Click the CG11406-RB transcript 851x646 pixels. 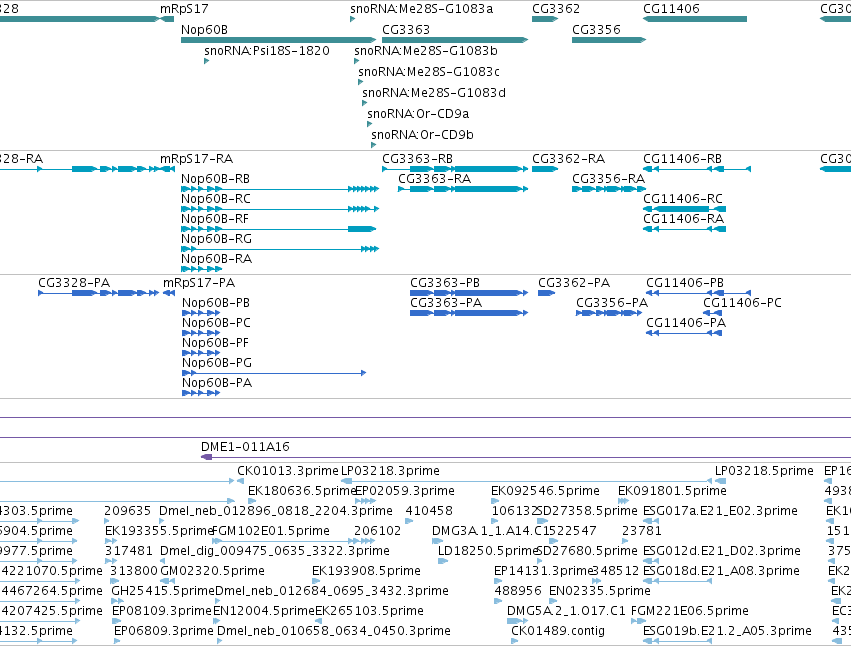tap(697, 169)
